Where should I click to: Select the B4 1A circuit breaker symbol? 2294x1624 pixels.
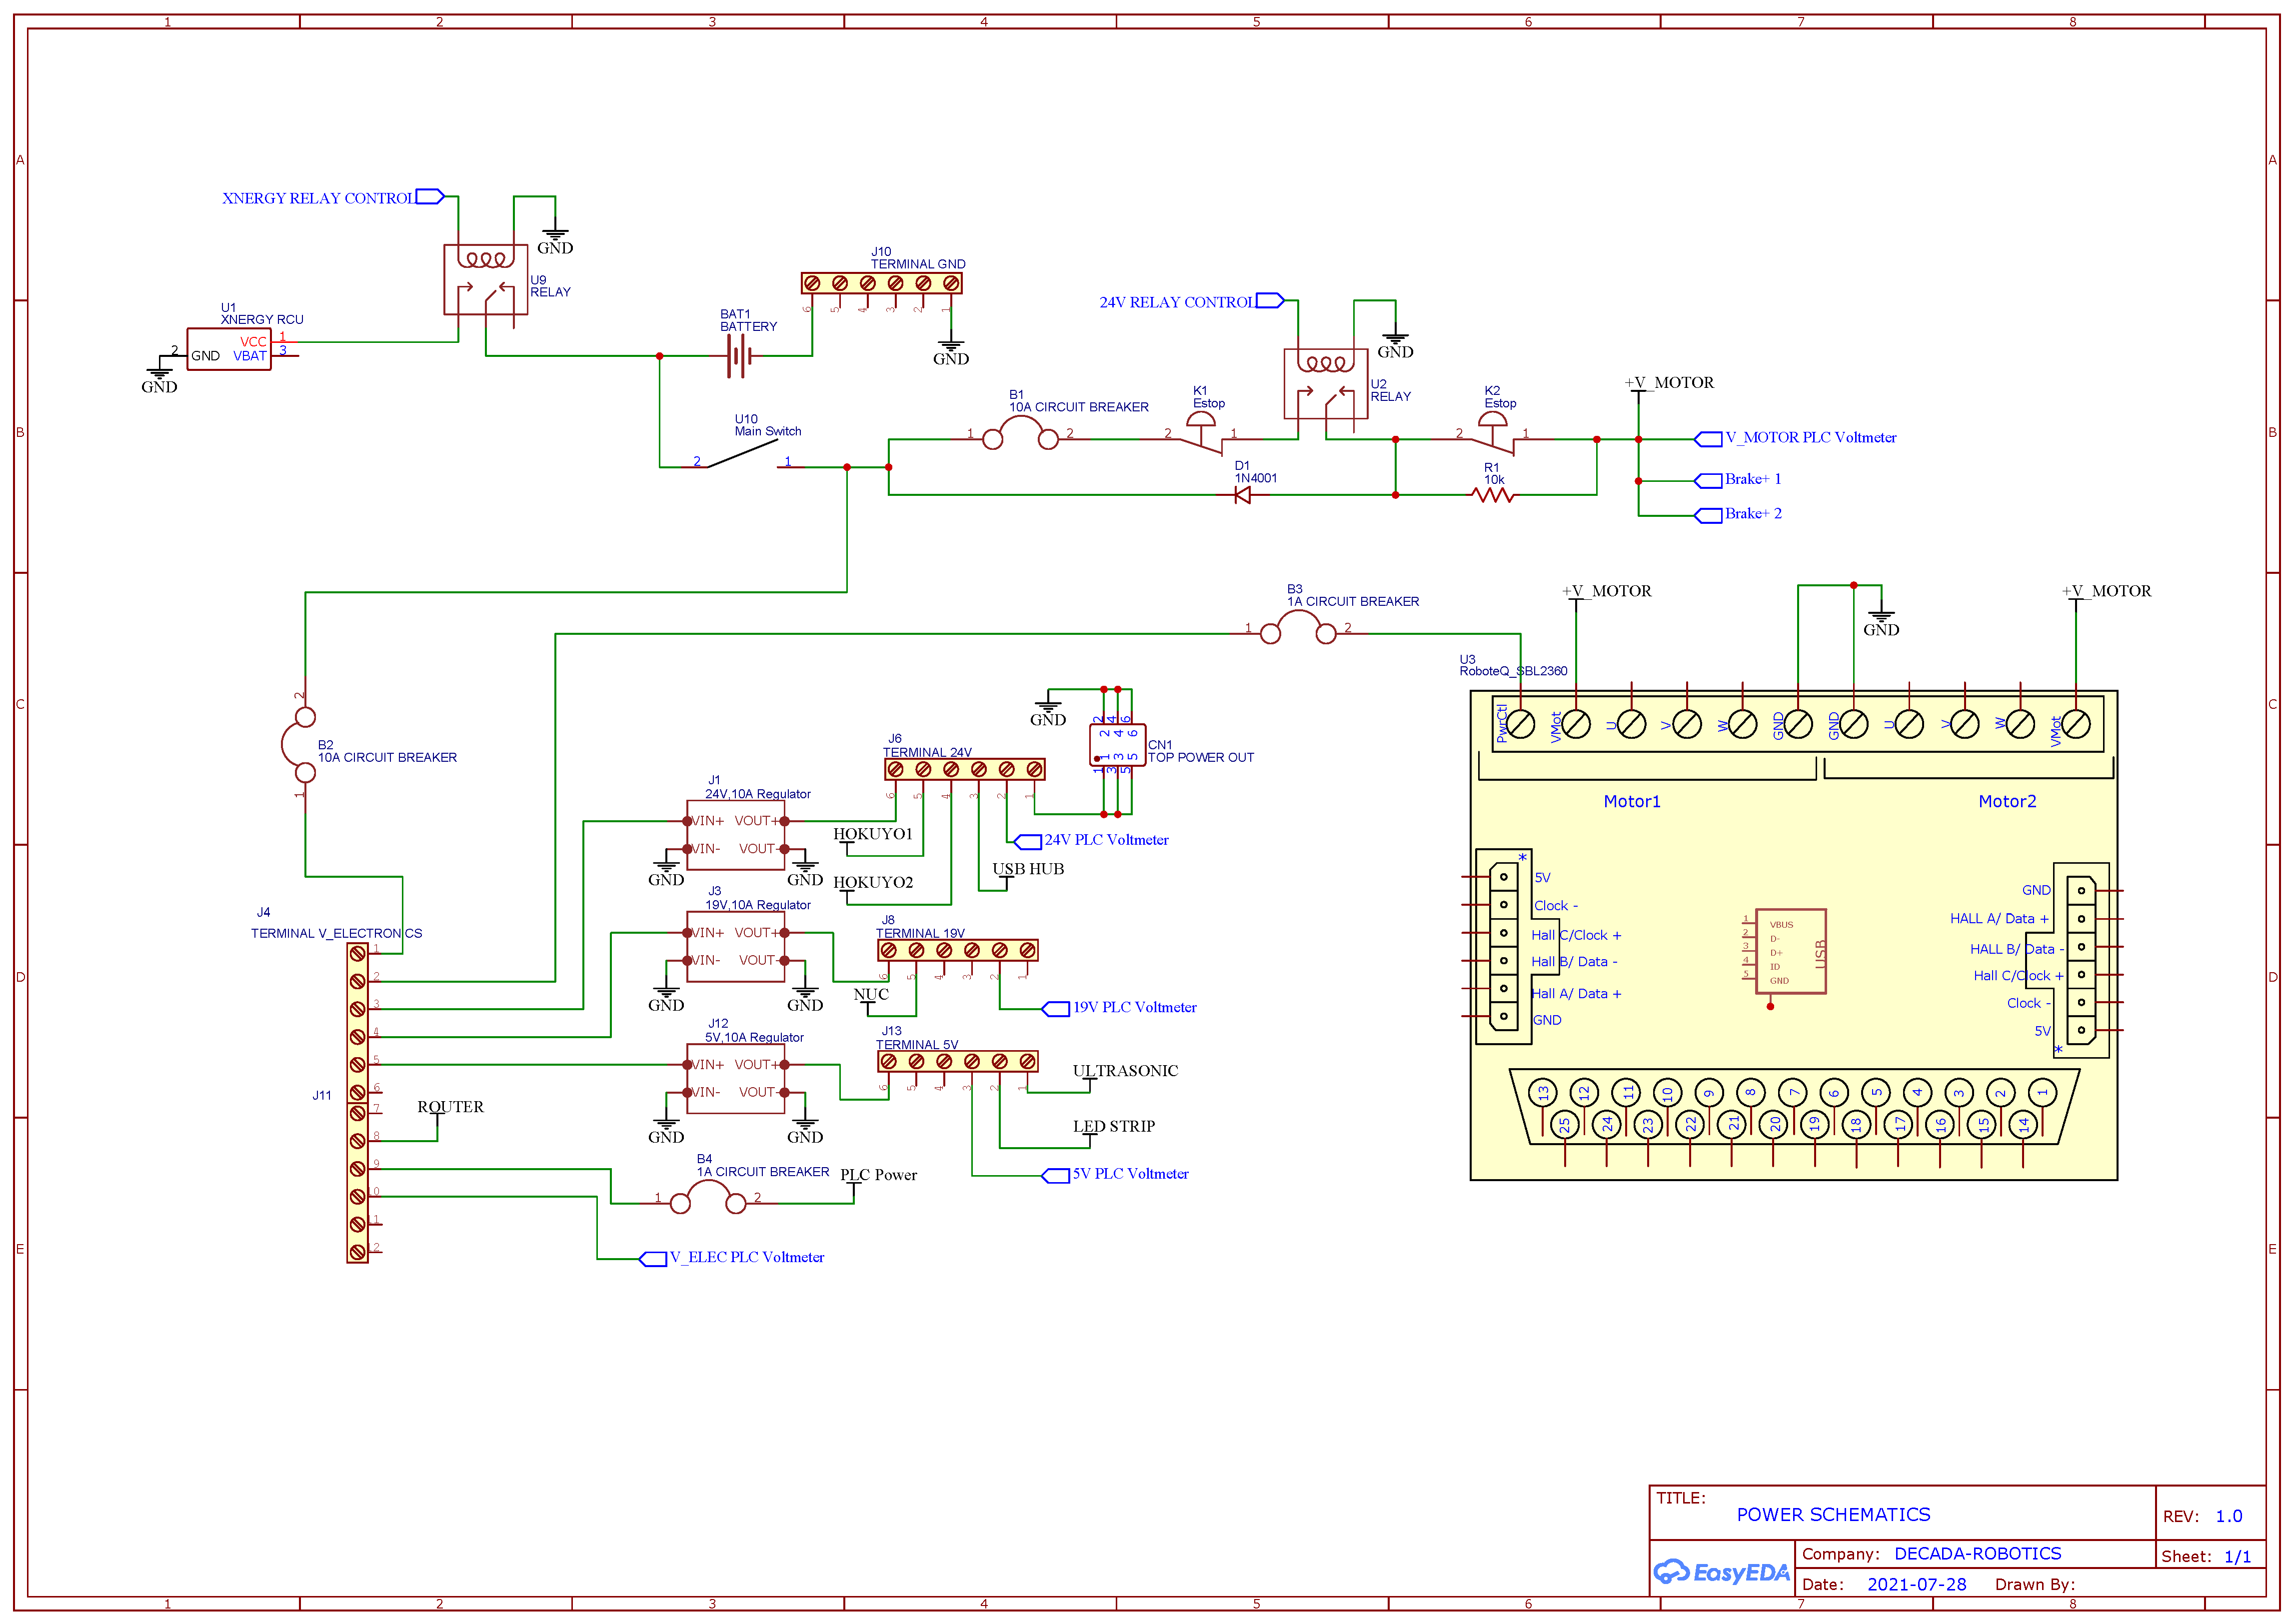pyautogui.click(x=708, y=1198)
